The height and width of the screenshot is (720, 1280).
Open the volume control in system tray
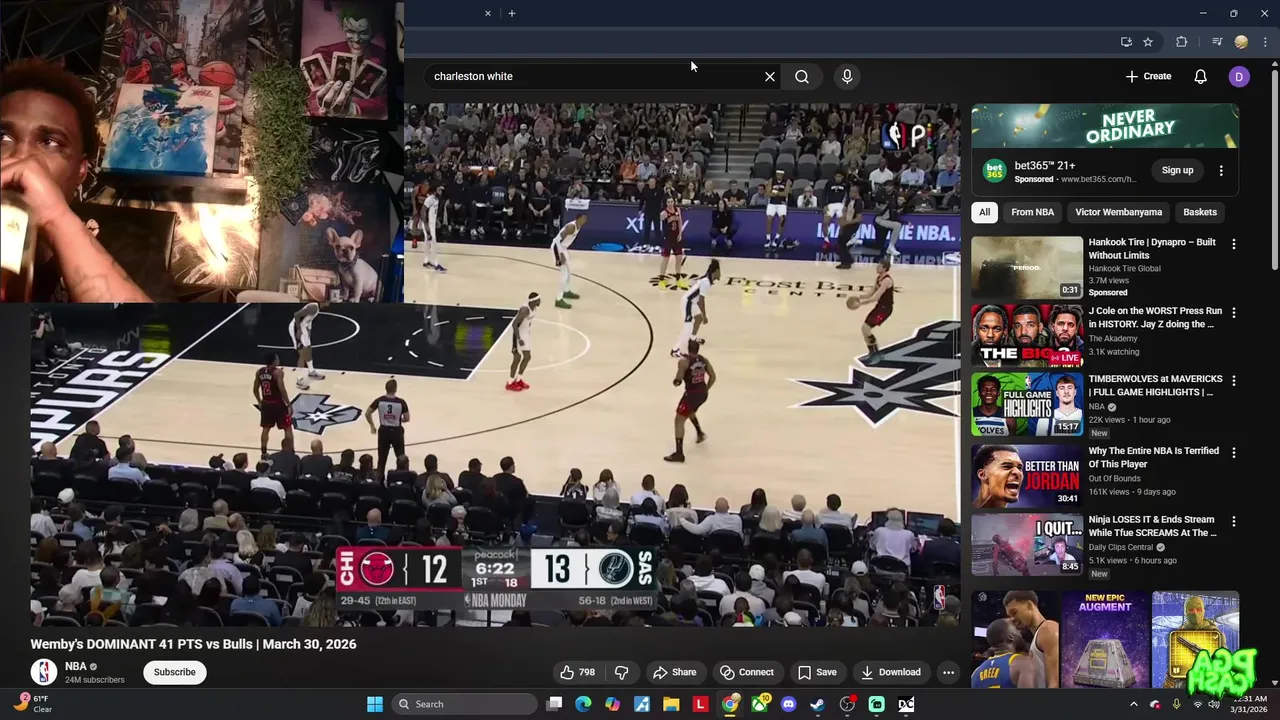coord(1214,704)
